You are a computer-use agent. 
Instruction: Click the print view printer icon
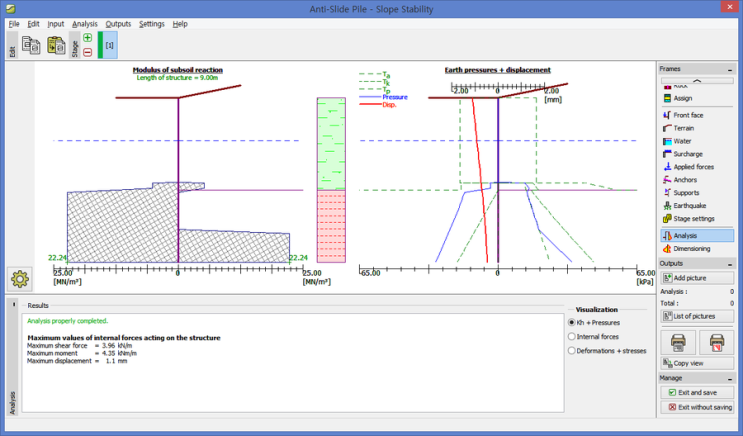click(678, 342)
